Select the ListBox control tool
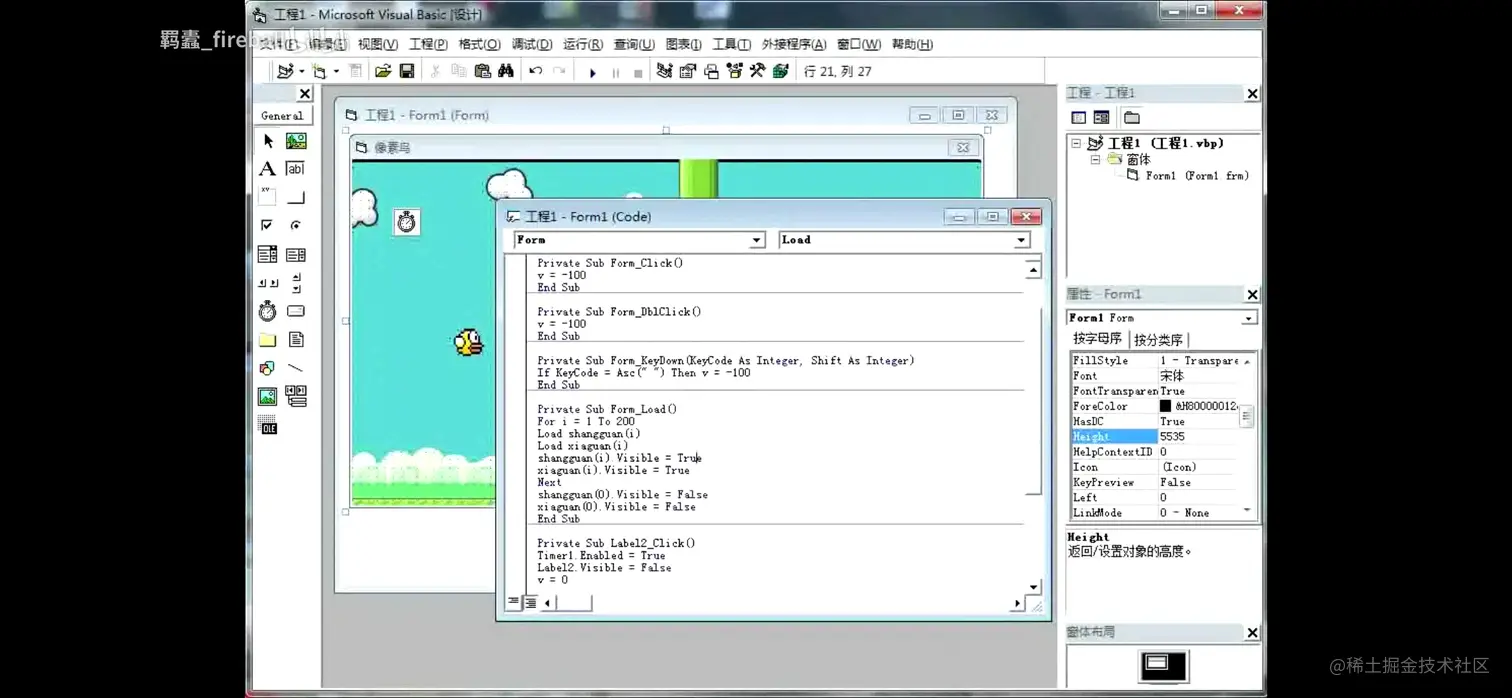The width and height of the screenshot is (1512, 698). click(296, 254)
